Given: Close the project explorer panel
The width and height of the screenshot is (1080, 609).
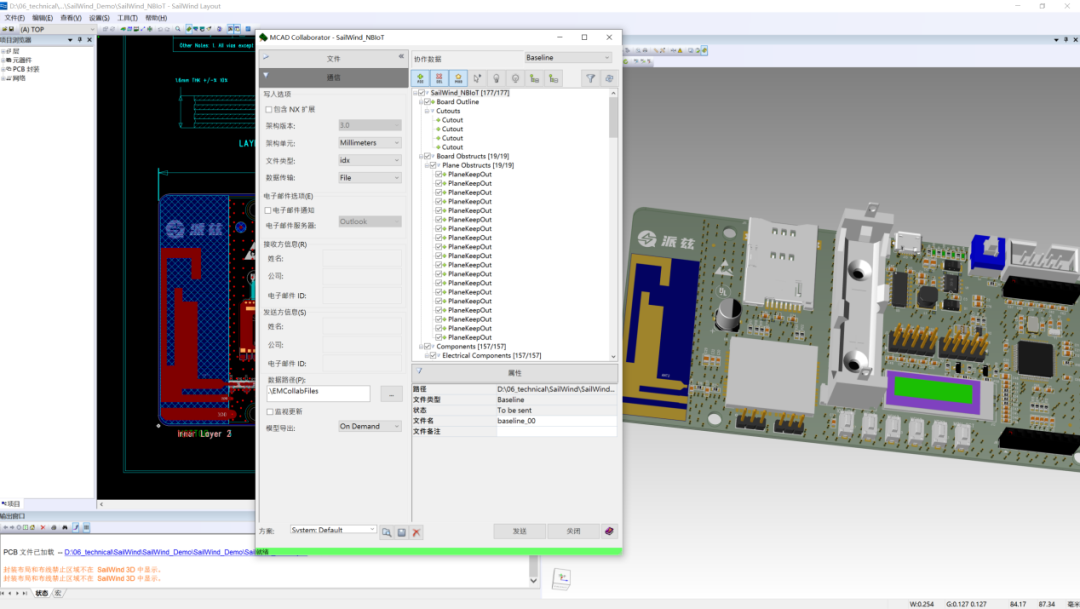Looking at the screenshot, I should tap(89, 40).
